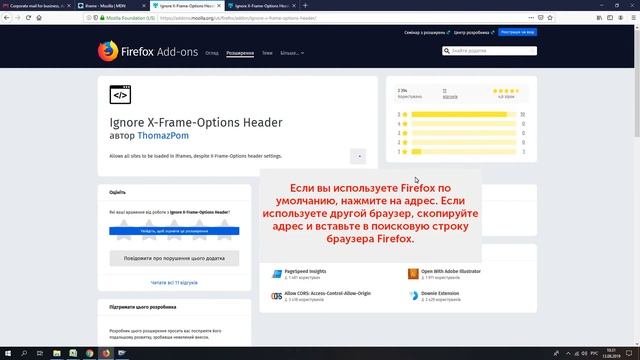The image size is (640, 360).
Task: Read all 11 reviews link
Action: click(x=174, y=282)
